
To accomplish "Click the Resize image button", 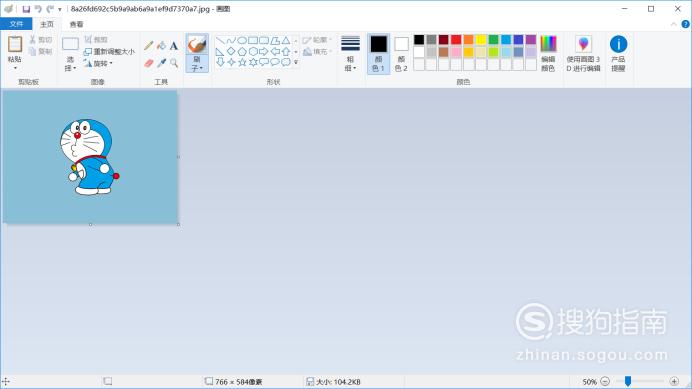I will [109, 52].
